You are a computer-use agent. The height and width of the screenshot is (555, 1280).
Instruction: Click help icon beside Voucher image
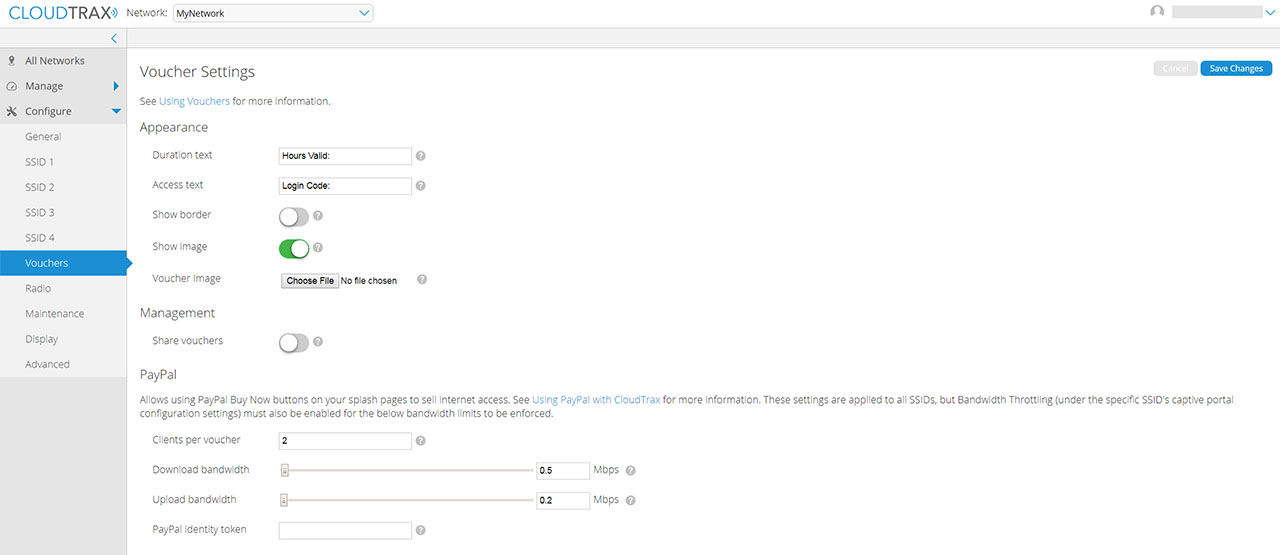point(422,280)
